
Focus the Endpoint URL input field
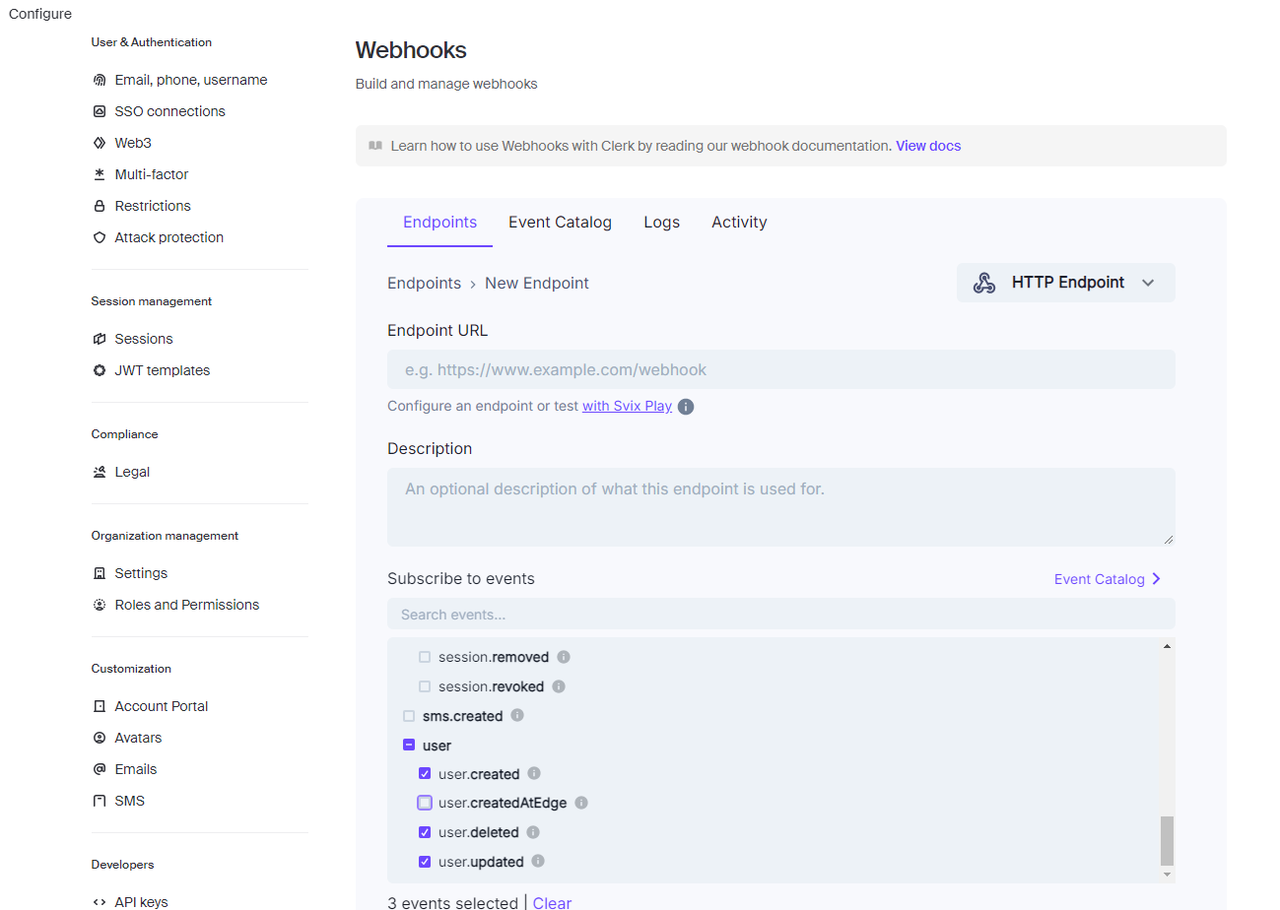(x=781, y=370)
